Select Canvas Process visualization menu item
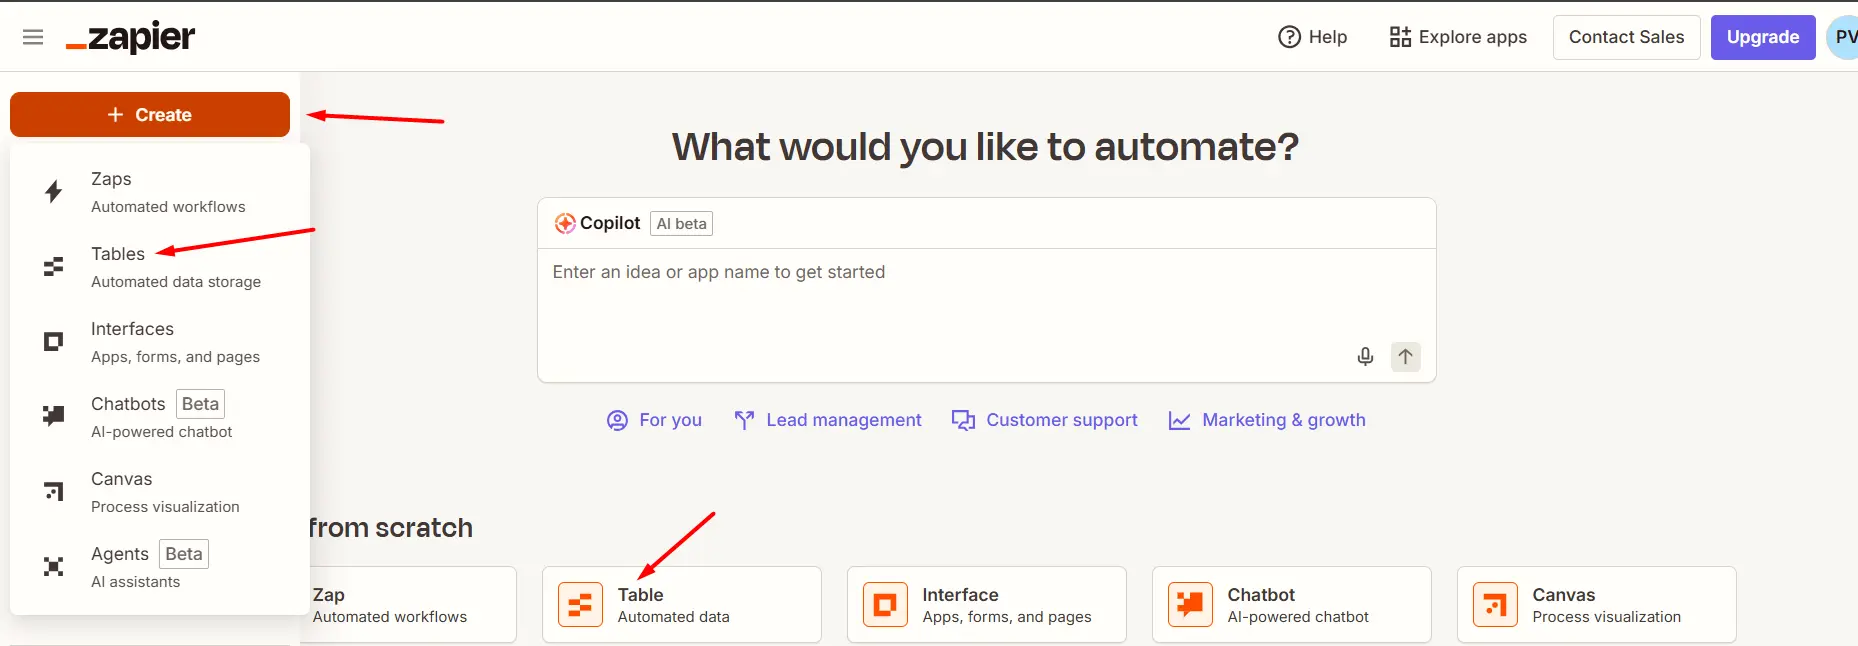This screenshot has width=1858, height=646. [x=160, y=492]
